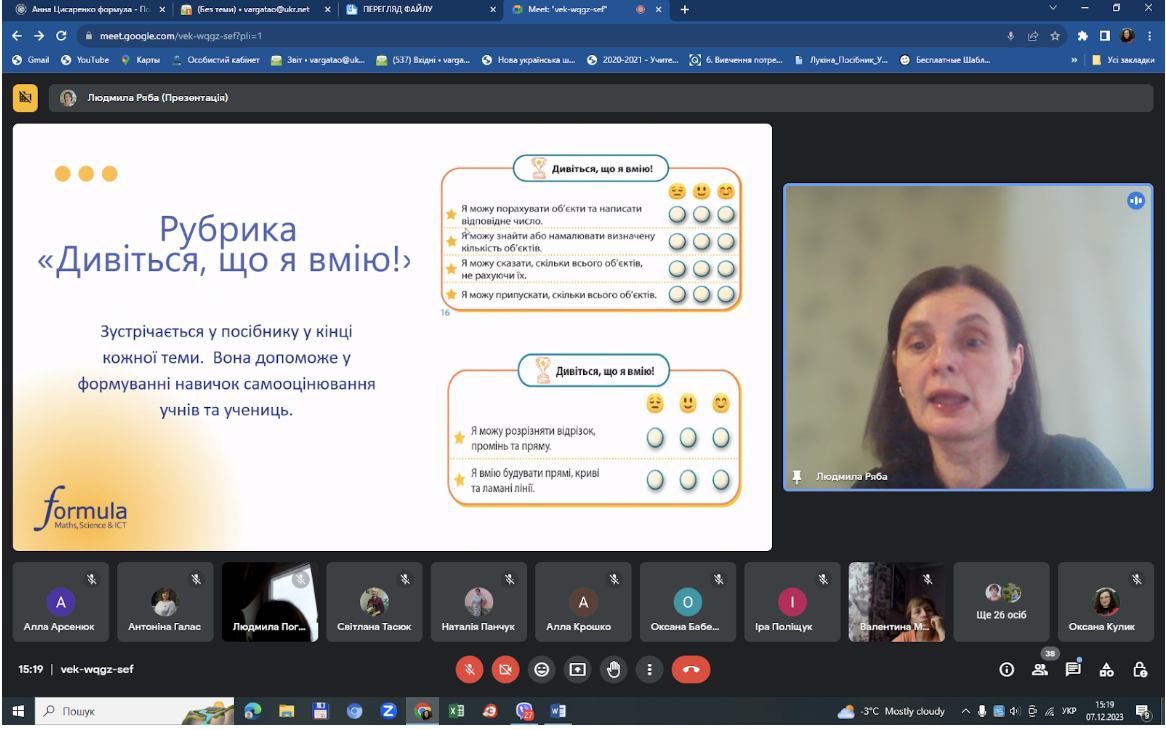Open more options three-dot menu
Viewport: 1166px width, 730px height.
[x=649, y=670]
